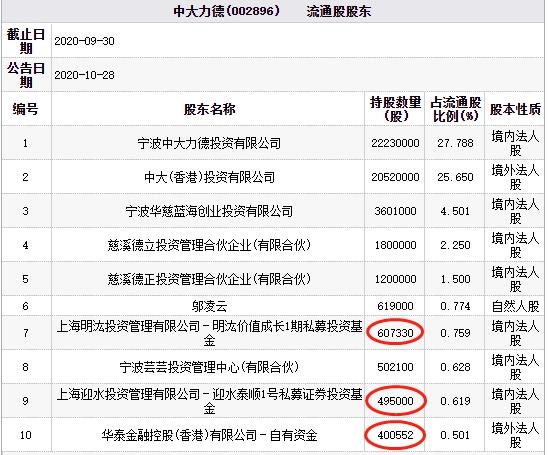Click 自然人股 in row 6
Image resolution: width=548 pixels, height=455 pixels.
[x=515, y=306]
